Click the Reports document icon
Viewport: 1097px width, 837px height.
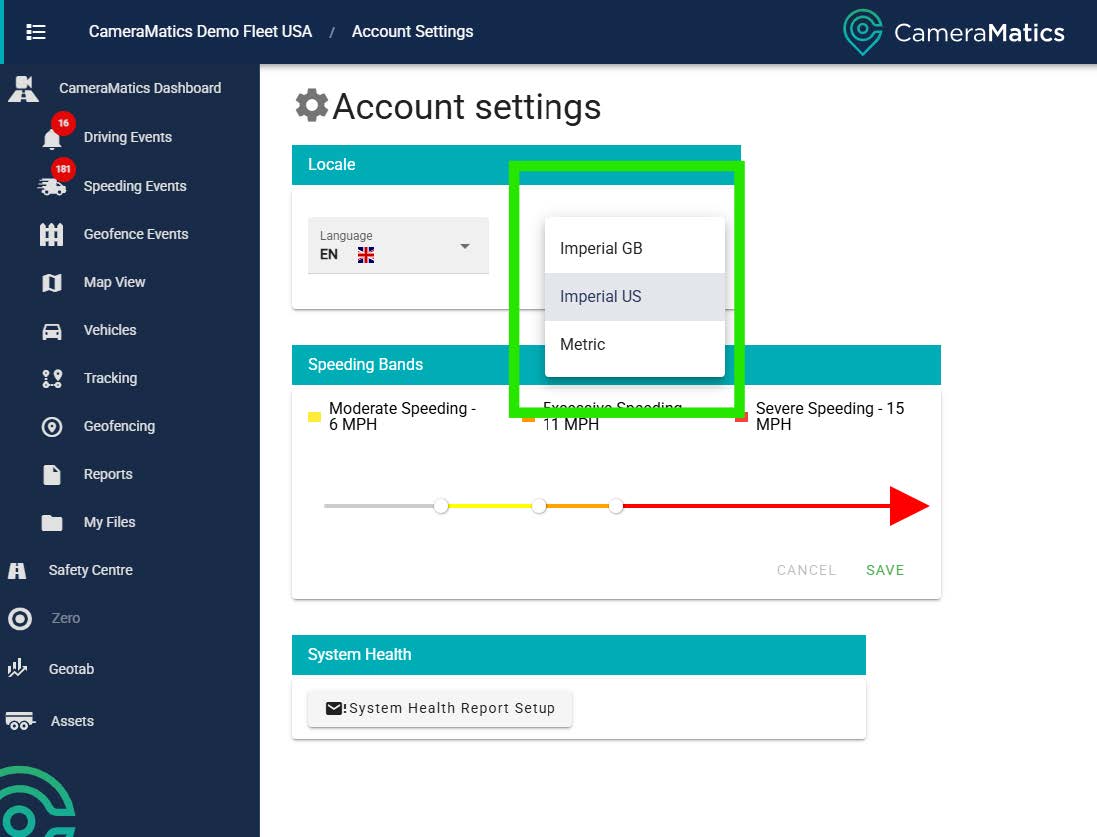pyautogui.click(x=52, y=475)
